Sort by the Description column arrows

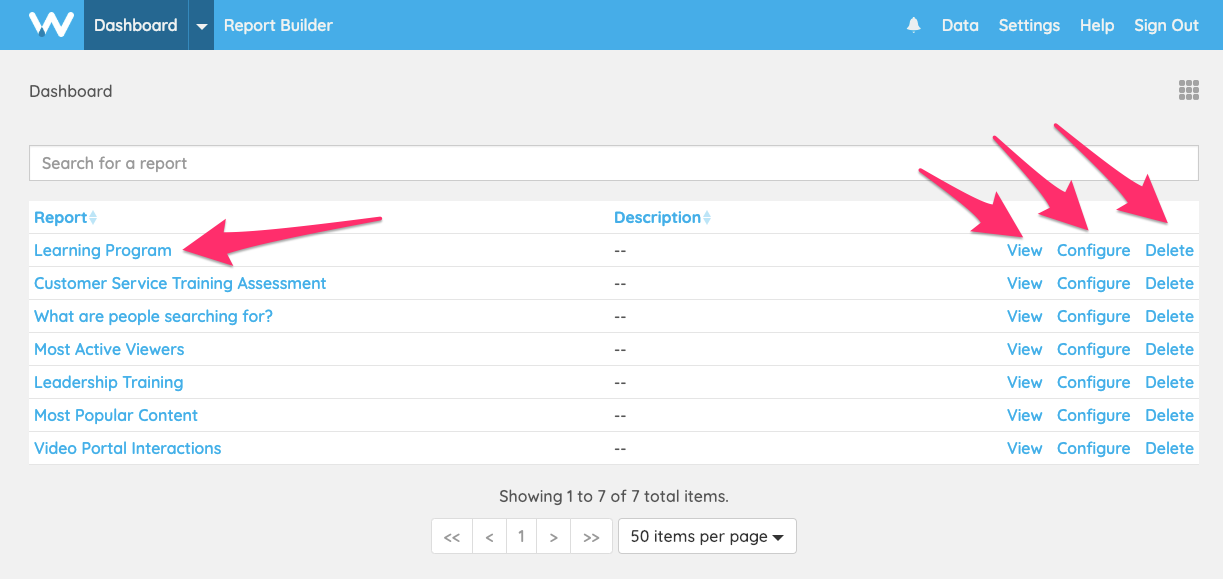click(707, 218)
